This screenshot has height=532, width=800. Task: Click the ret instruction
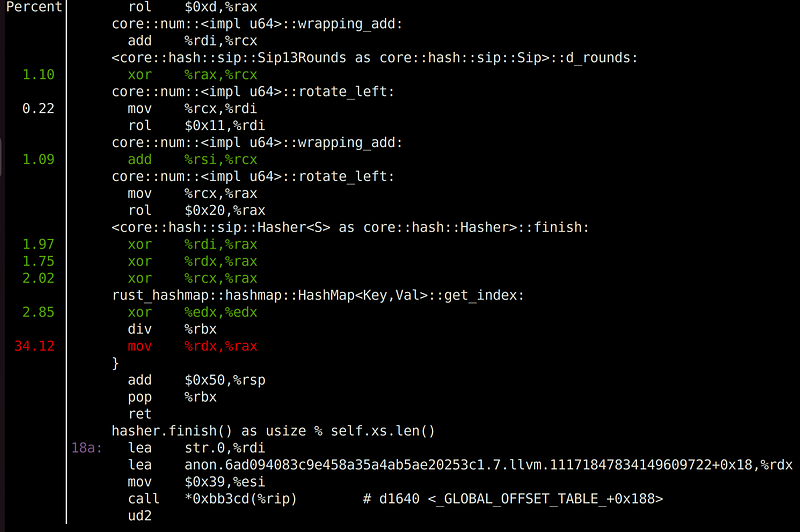pos(140,414)
